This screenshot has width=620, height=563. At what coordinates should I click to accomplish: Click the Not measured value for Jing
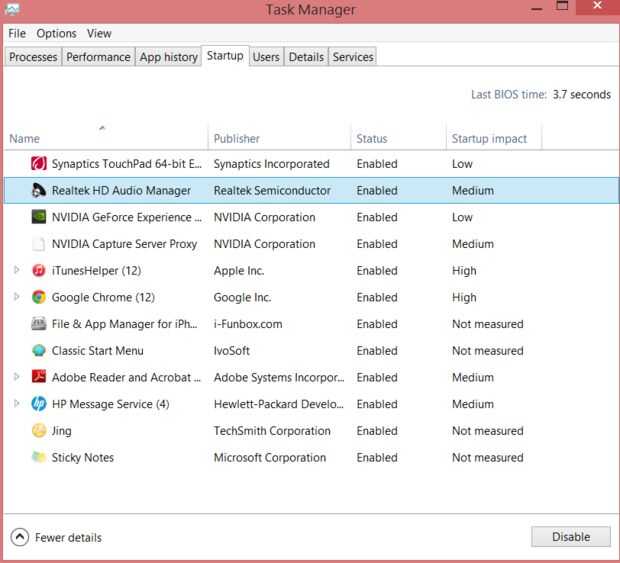[488, 431]
